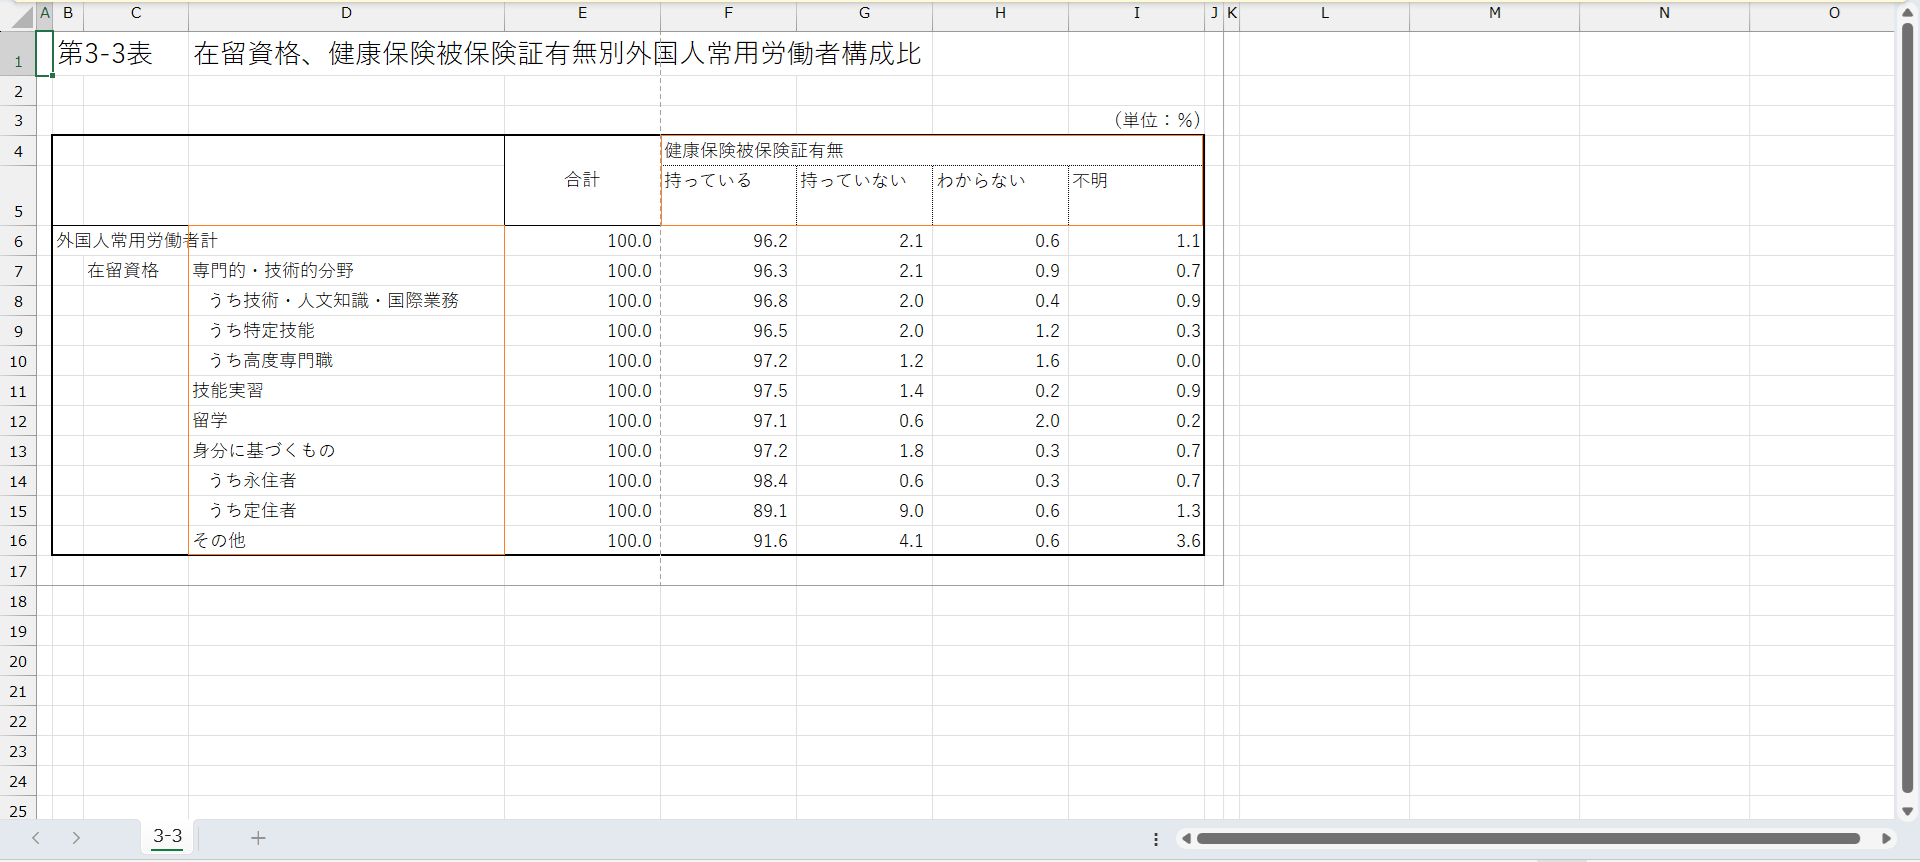
Task: Click the next sheet navigation arrow
Action: (76, 838)
